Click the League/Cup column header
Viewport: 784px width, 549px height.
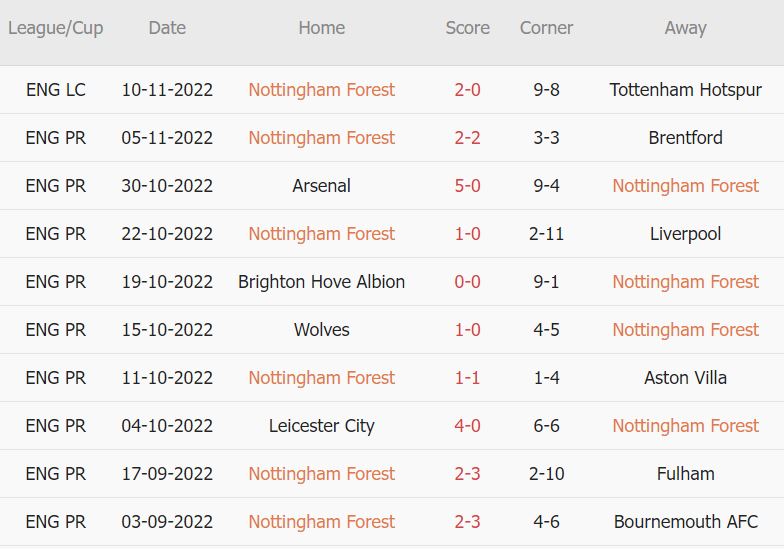pyautogui.click(x=56, y=28)
